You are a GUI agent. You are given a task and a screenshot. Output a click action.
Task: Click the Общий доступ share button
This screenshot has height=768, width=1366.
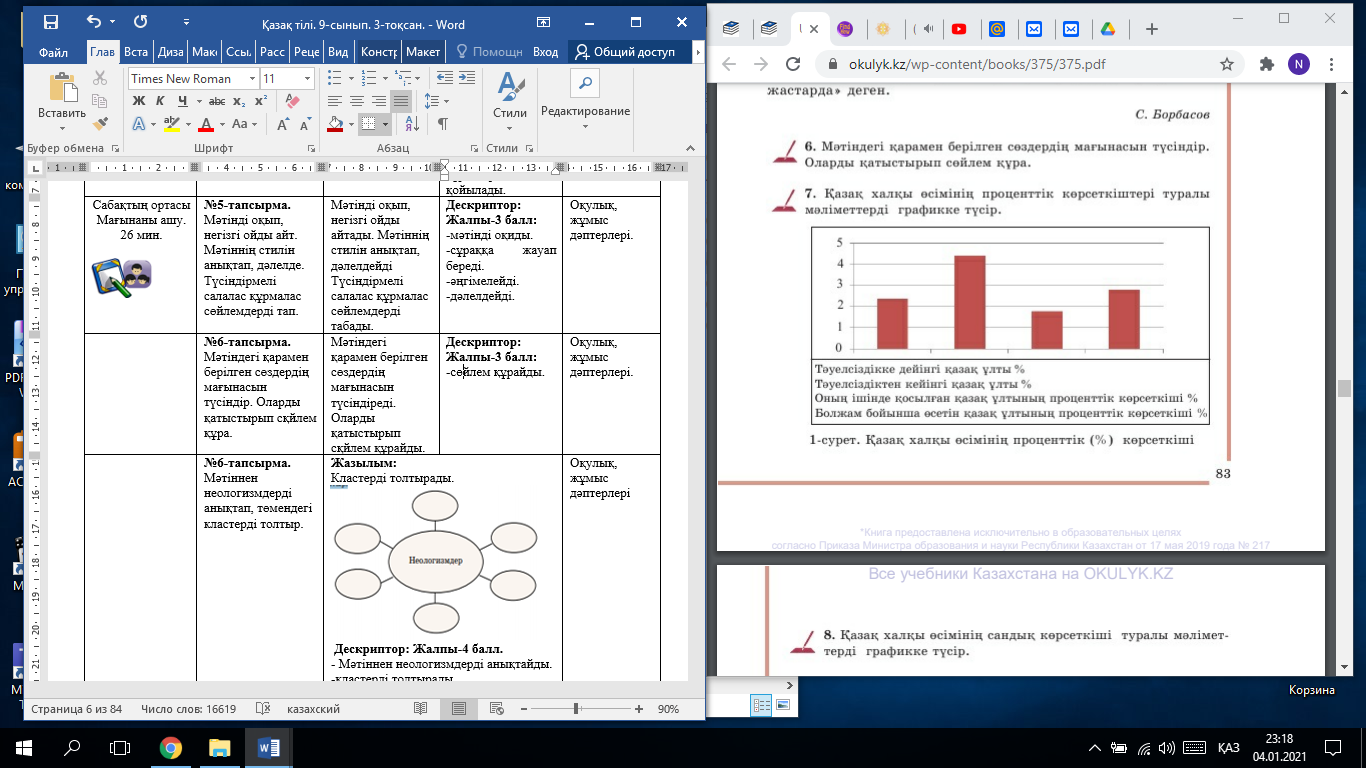625,52
